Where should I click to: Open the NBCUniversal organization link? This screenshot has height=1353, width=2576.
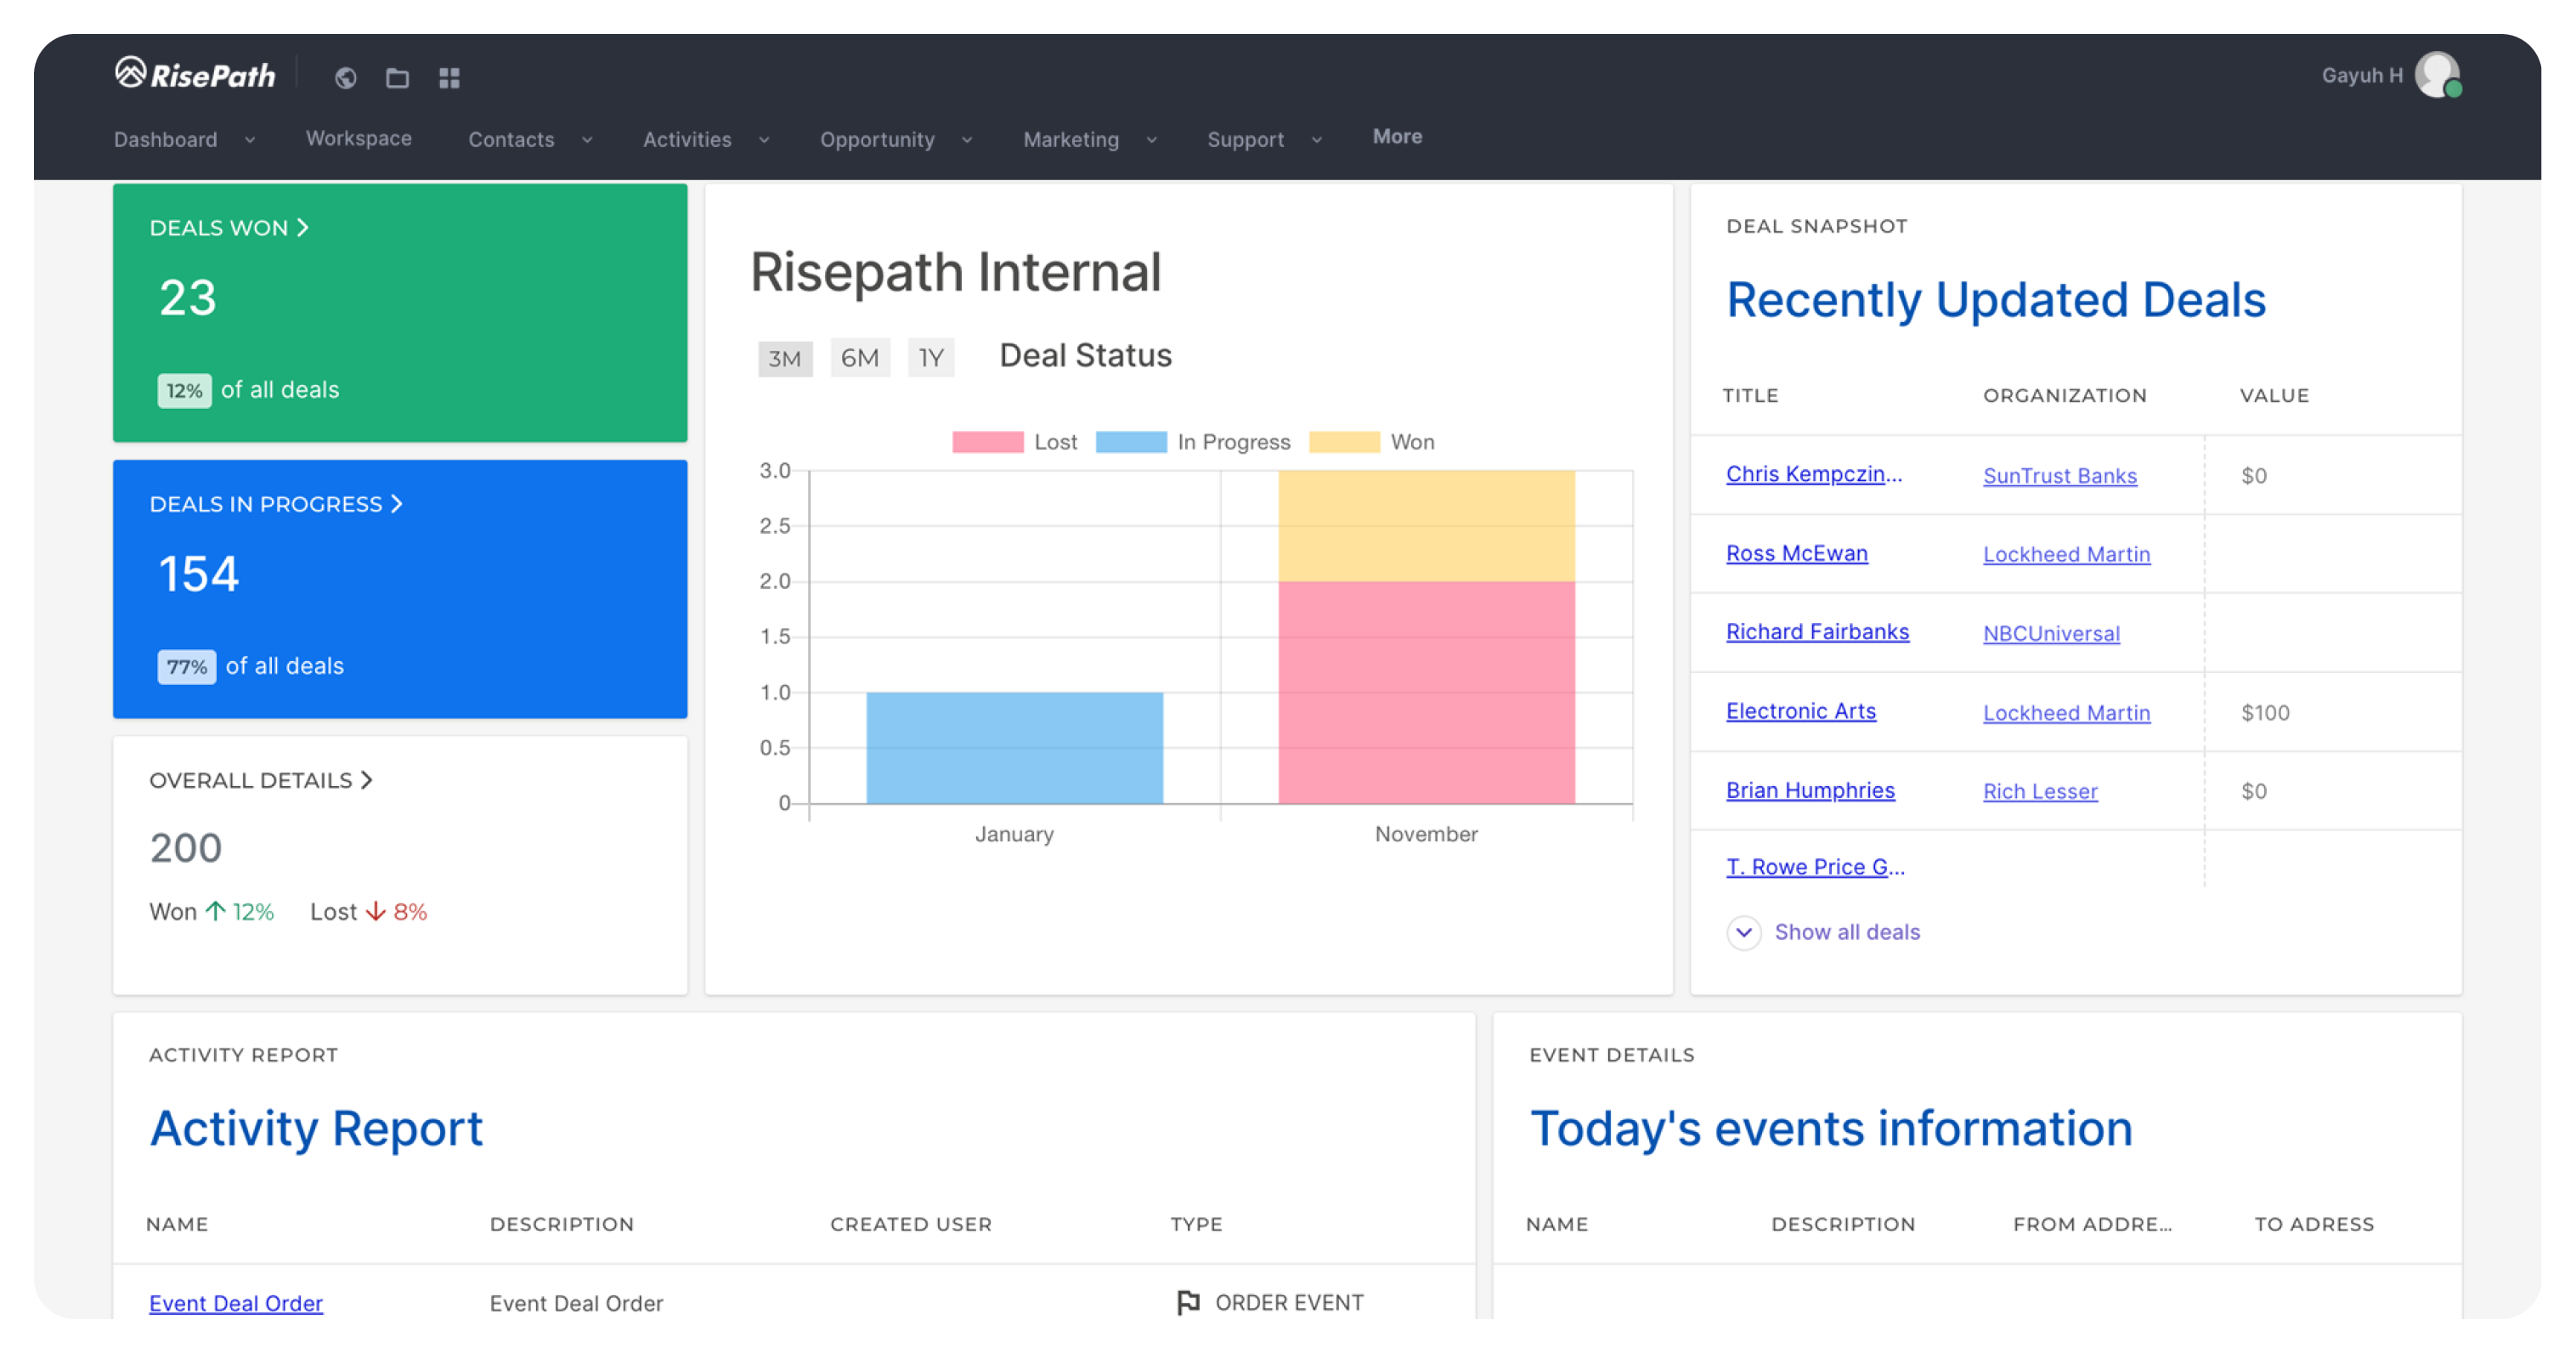(2051, 633)
